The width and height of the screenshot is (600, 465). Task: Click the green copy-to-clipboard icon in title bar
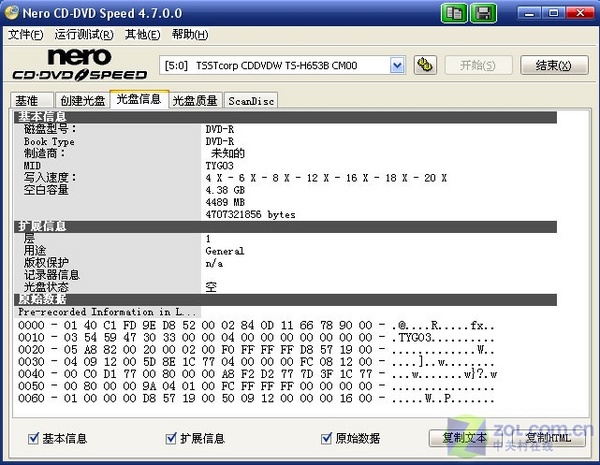pos(454,13)
